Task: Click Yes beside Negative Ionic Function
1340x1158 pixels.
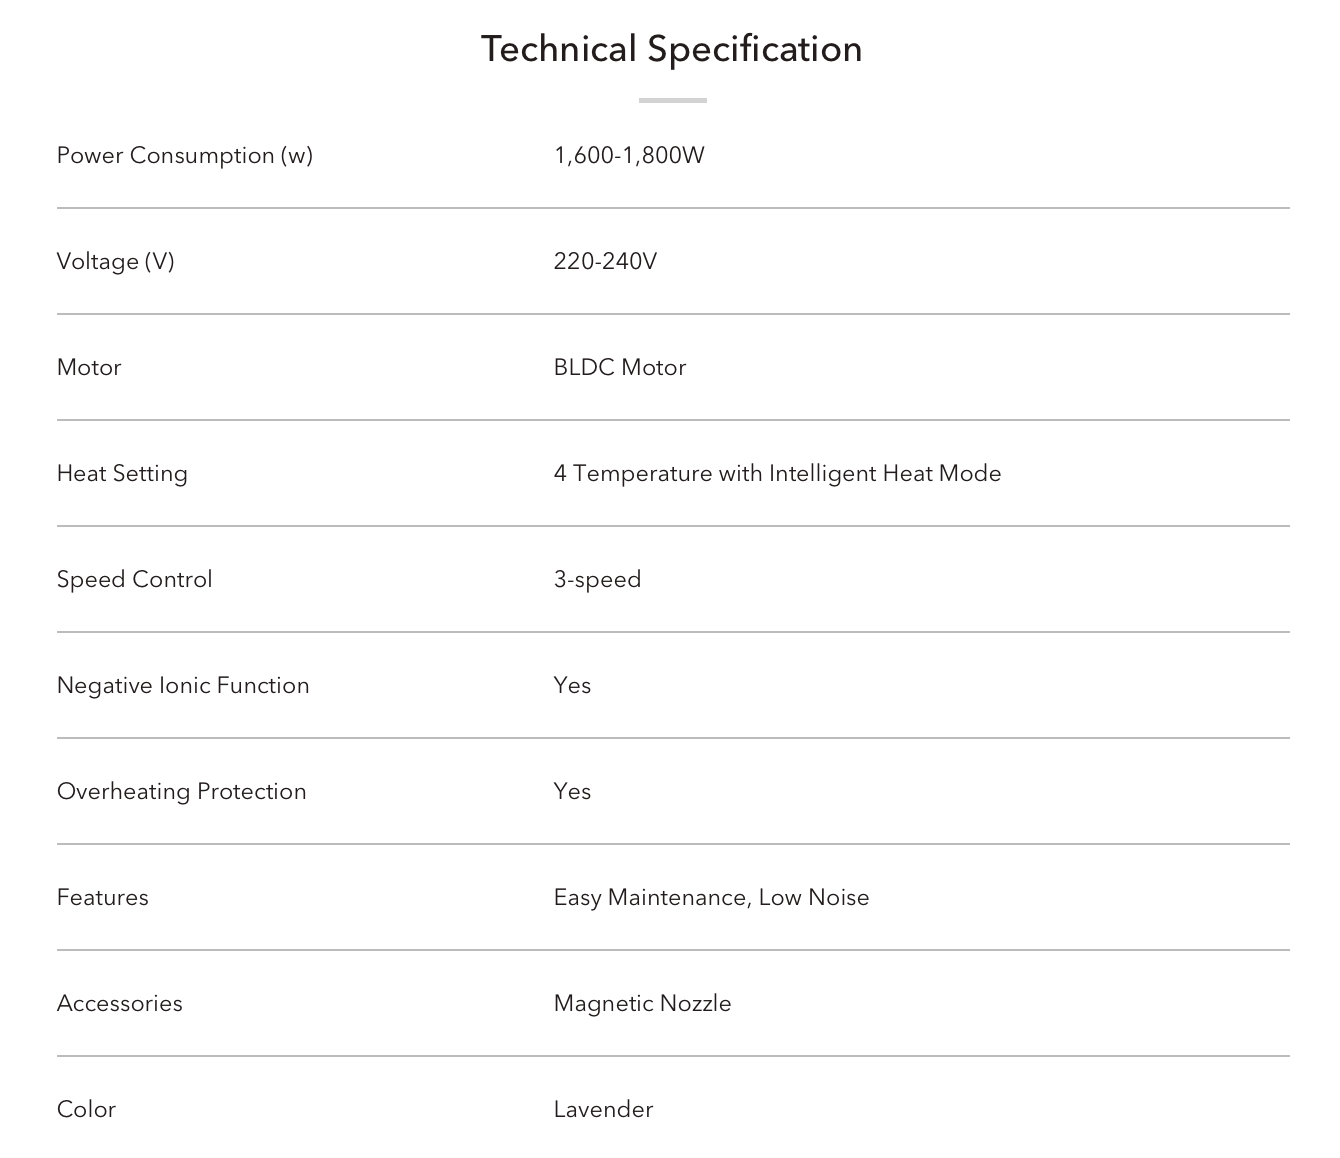Action: pos(573,686)
